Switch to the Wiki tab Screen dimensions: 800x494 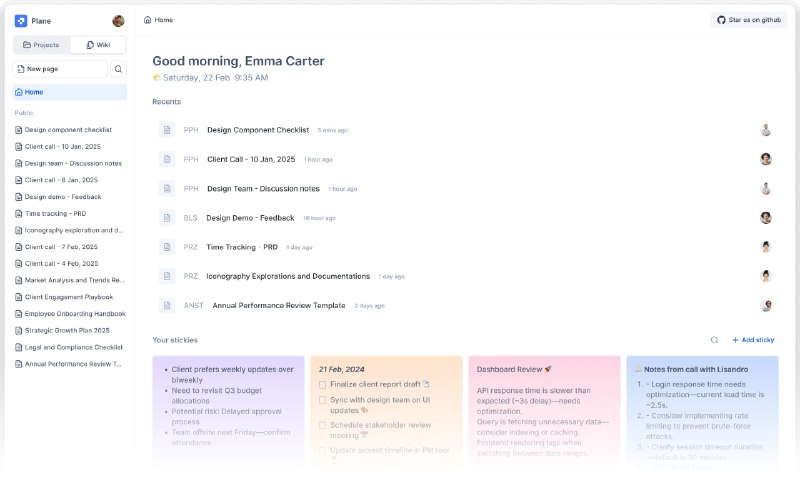[x=98, y=45]
